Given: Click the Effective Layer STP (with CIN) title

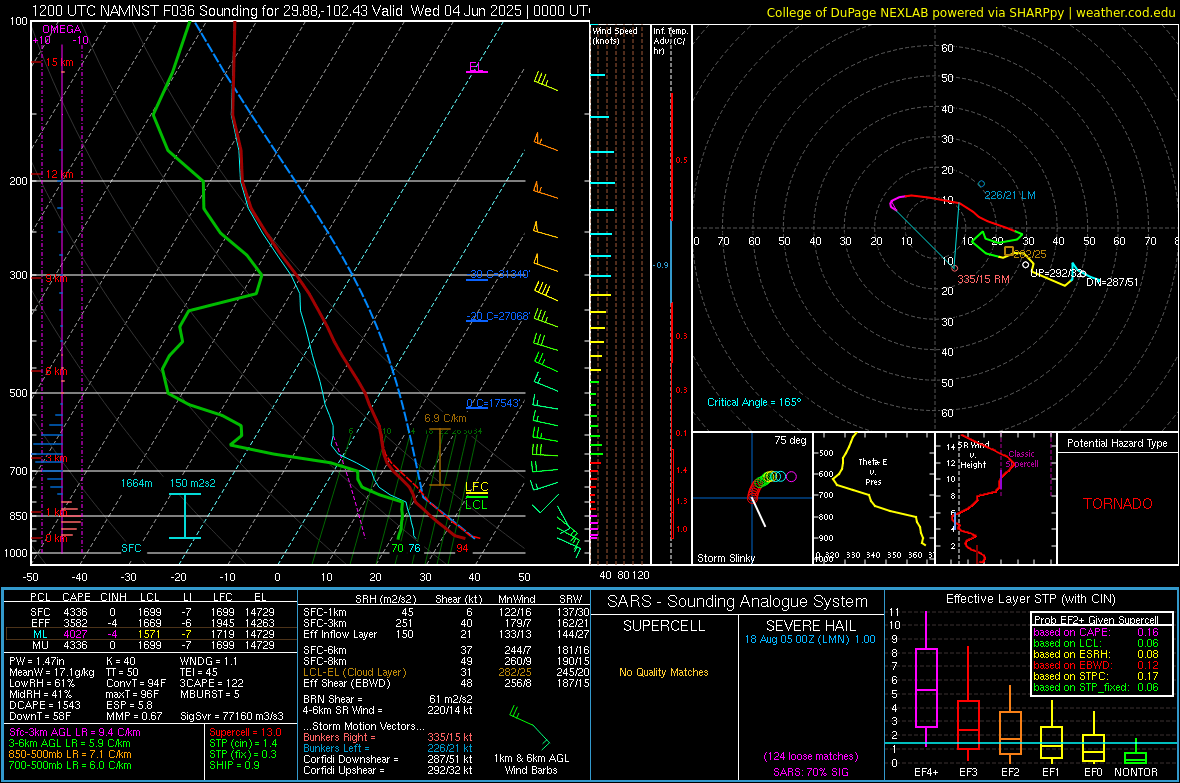Looking at the screenshot, I should [1030, 599].
